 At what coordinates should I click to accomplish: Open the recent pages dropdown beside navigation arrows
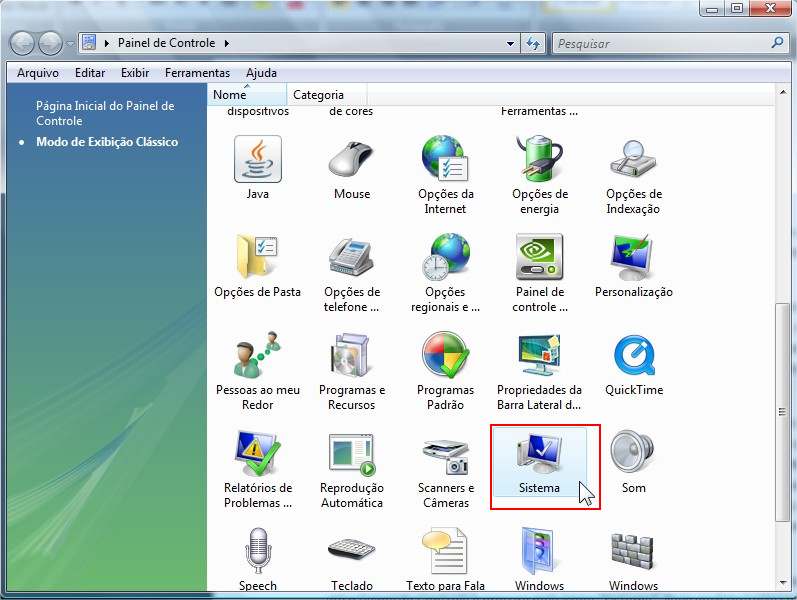[x=69, y=44]
